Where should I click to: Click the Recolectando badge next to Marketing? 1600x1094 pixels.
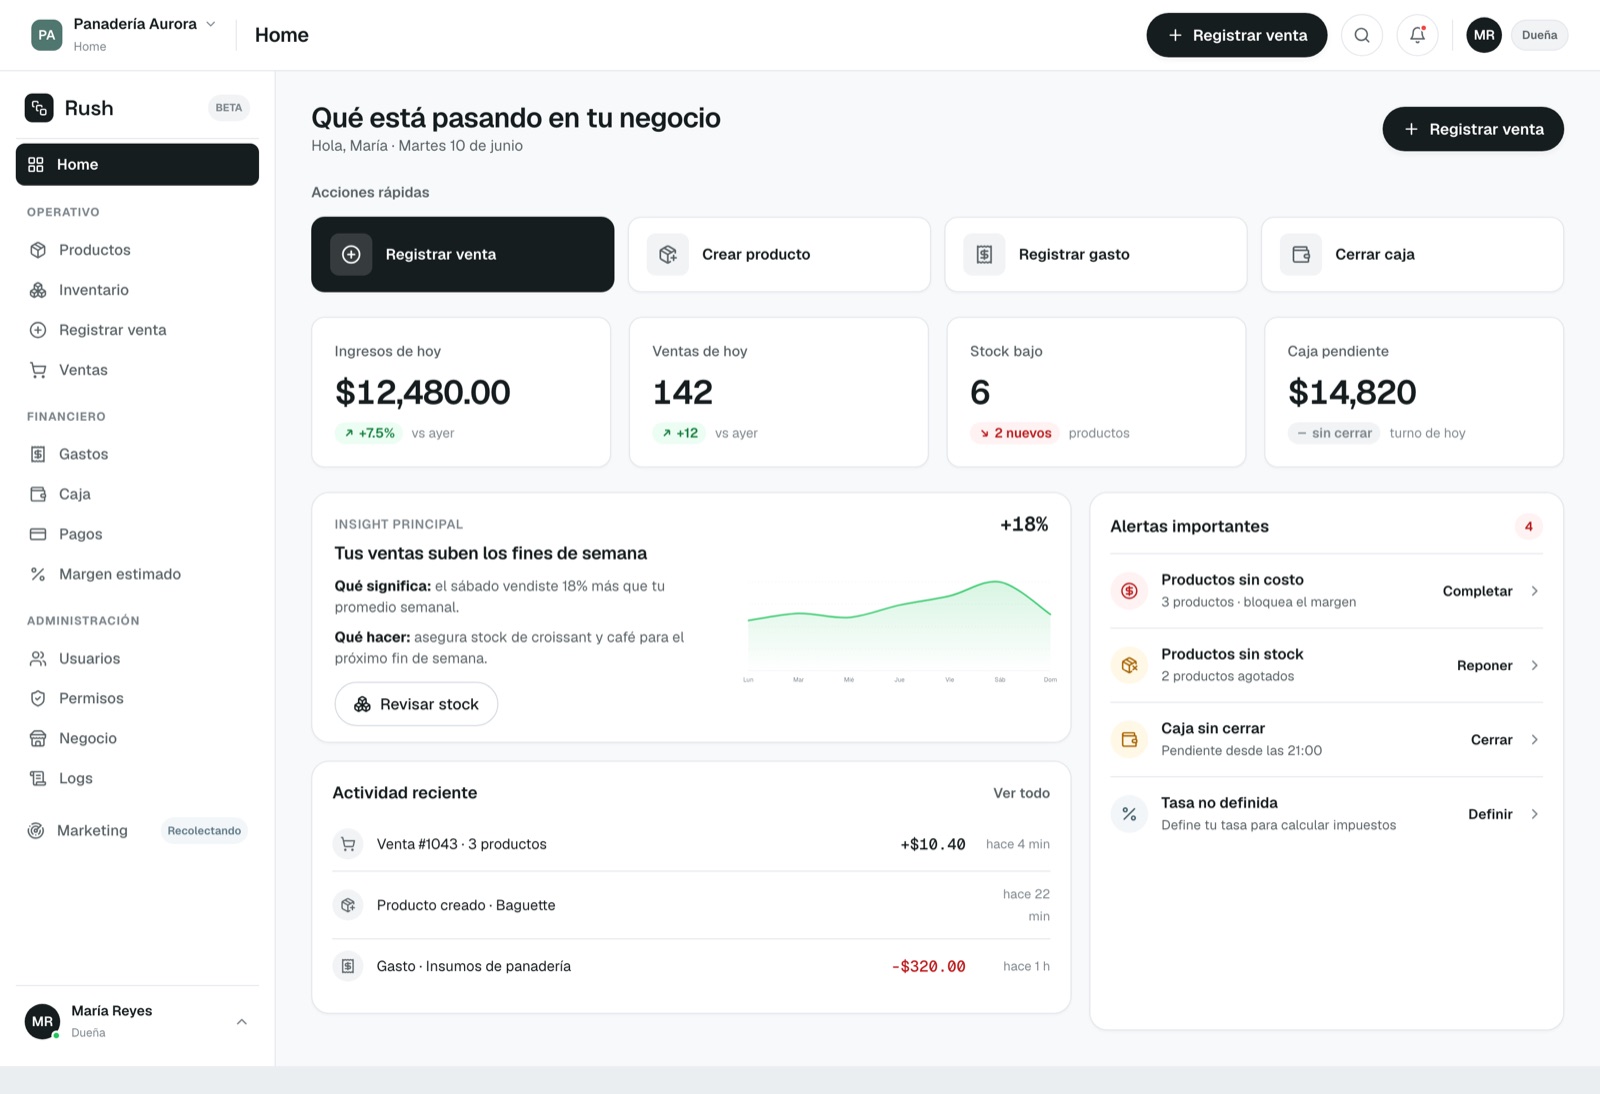(204, 830)
